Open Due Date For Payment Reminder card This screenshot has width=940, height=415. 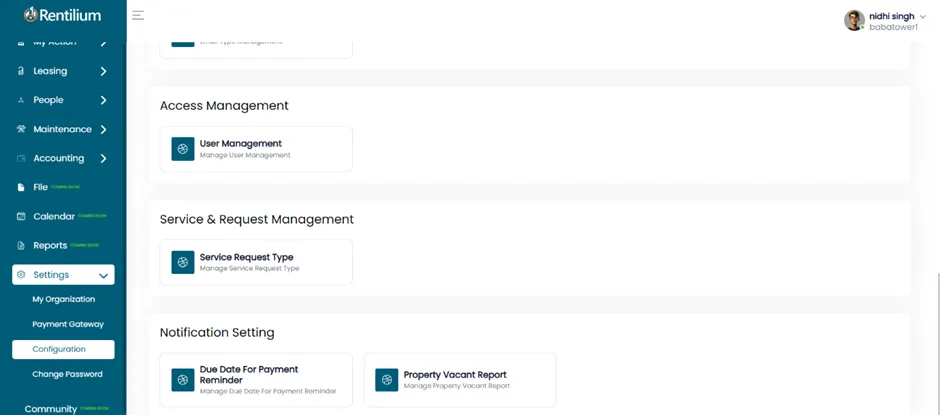(256, 380)
